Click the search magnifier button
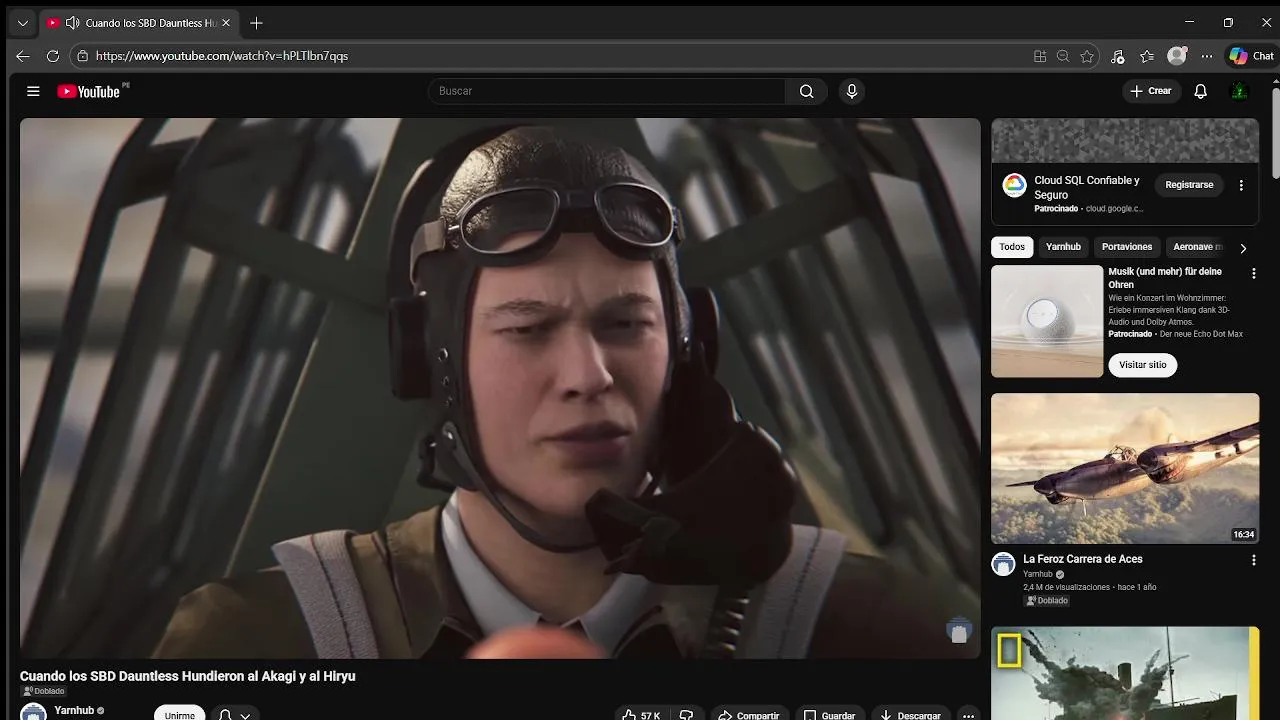The image size is (1280, 720). [x=806, y=91]
